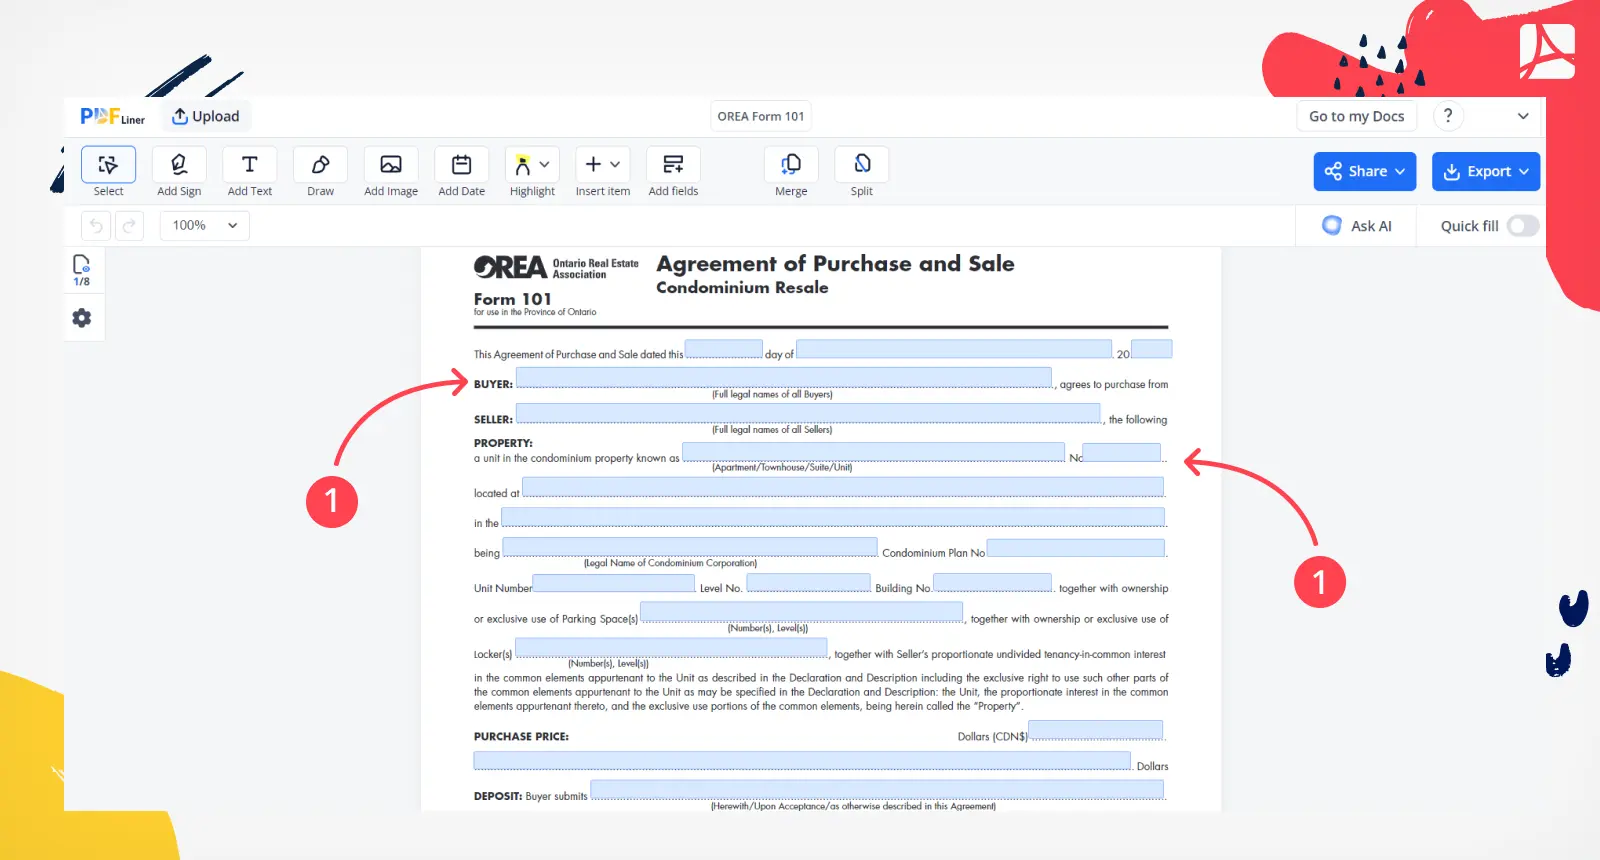The height and width of the screenshot is (860, 1600).
Task: Edit the OREA Form 101 title field
Action: (x=761, y=116)
